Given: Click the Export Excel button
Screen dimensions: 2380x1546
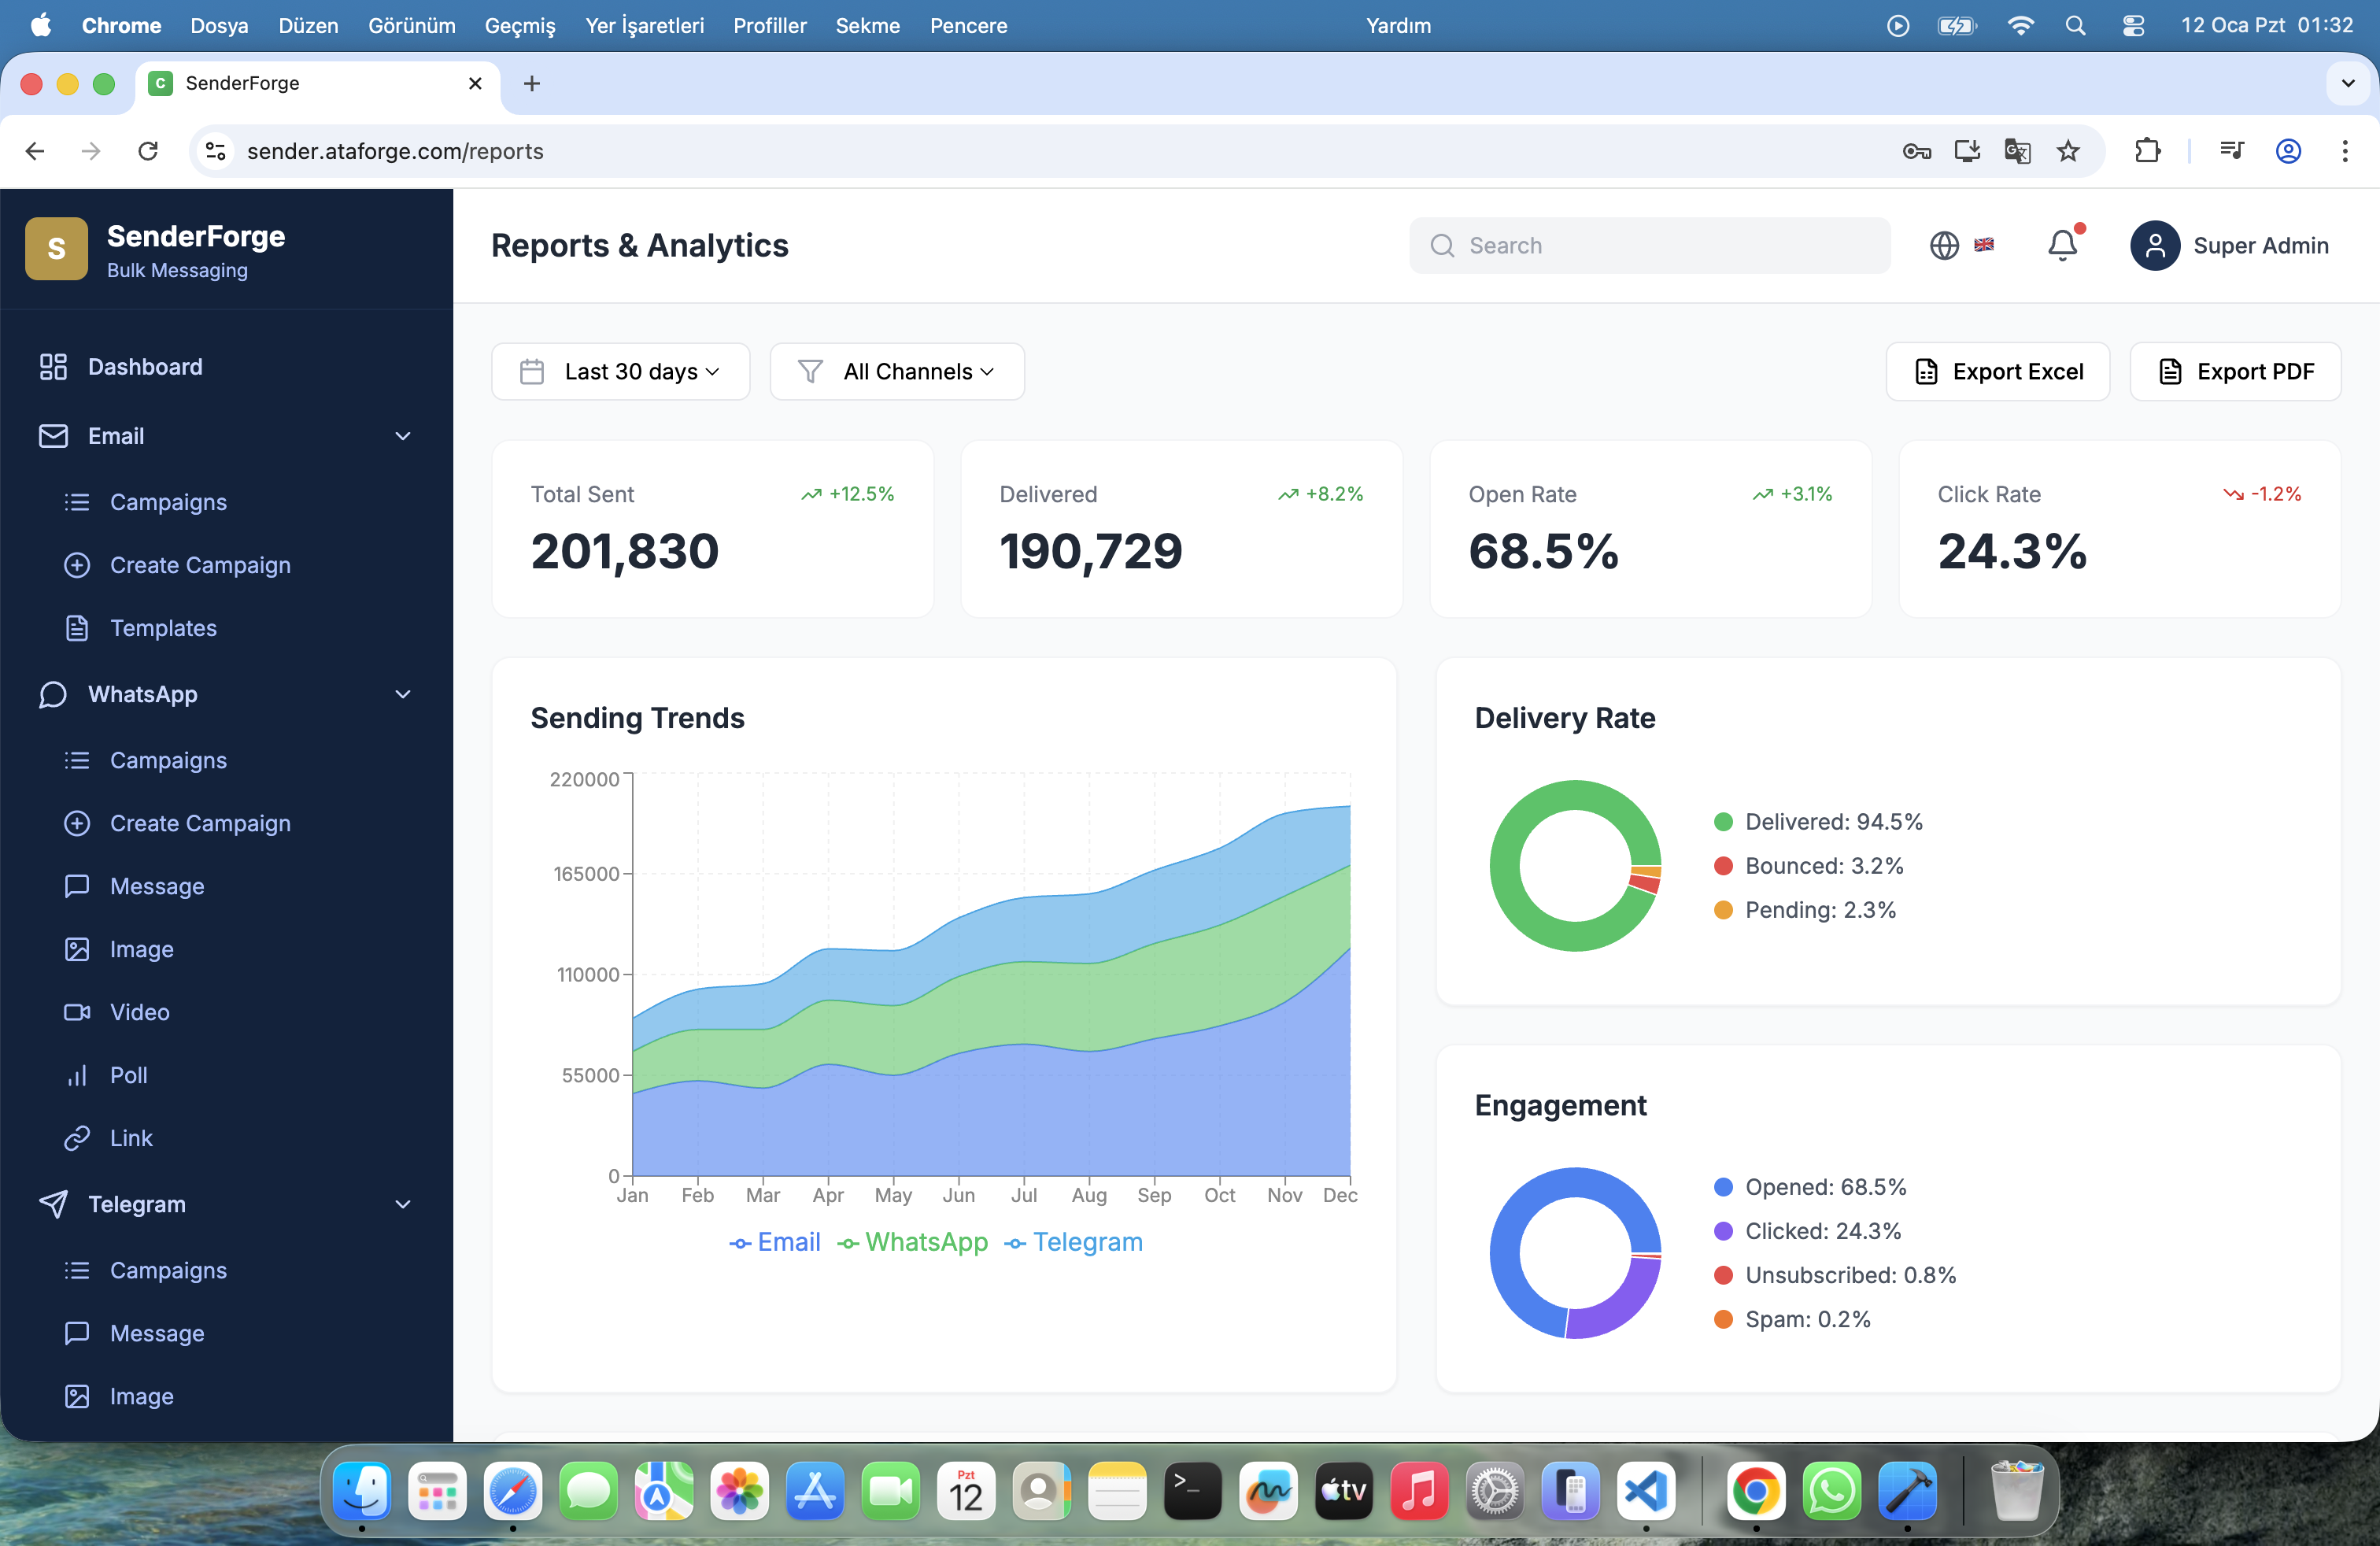Looking at the screenshot, I should (x=1997, y=372).
